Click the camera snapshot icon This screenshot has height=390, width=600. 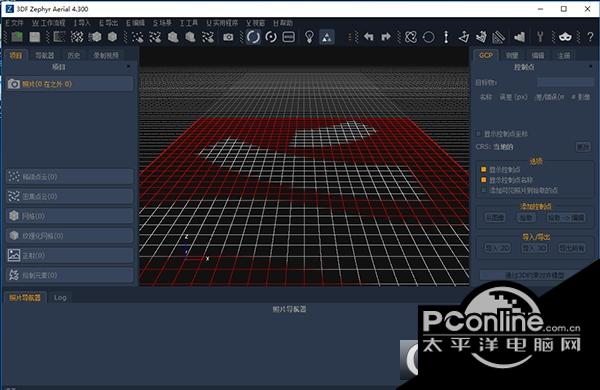[228, 37]
